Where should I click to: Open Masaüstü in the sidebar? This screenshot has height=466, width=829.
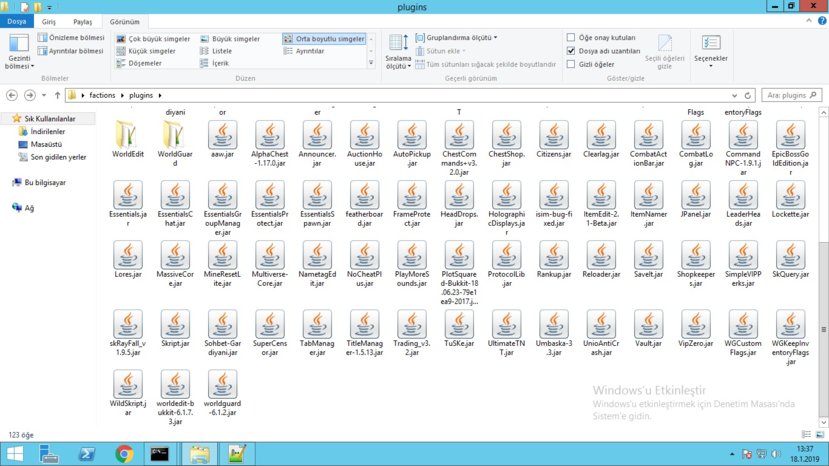[40, 144]
